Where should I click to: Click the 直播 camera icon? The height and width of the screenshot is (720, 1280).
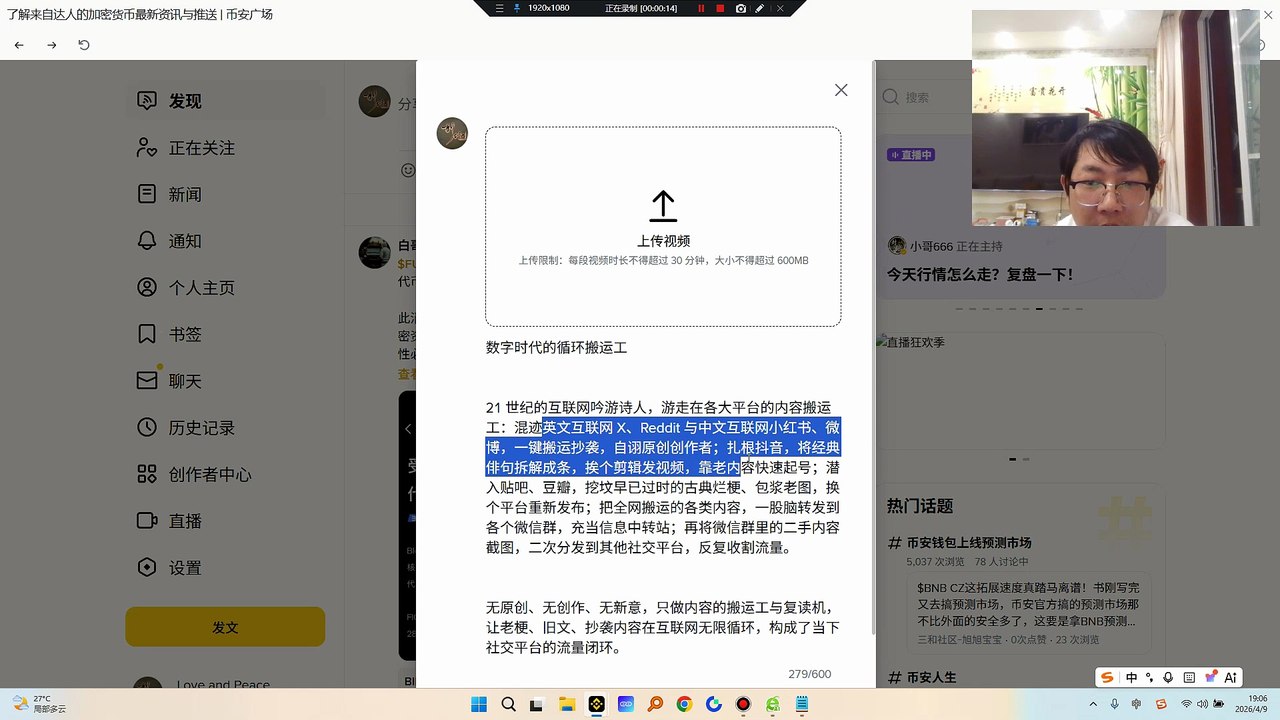(147, 521)
